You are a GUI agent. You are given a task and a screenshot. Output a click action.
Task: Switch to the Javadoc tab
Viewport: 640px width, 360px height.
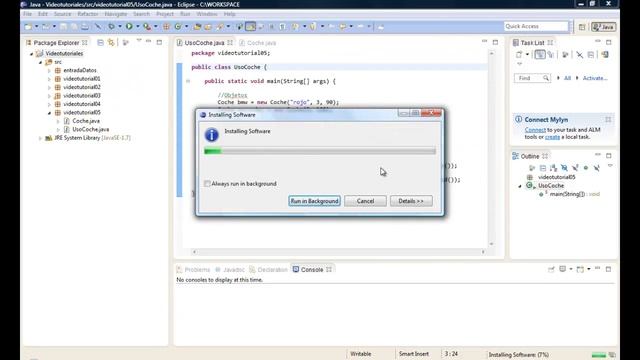[x=230, y=270]
